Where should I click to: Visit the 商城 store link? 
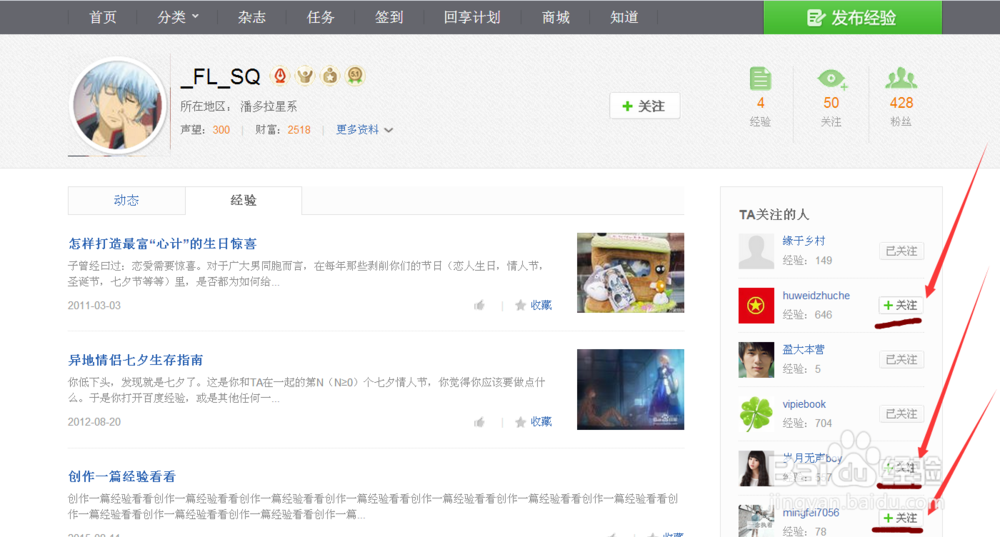(x=555, y=17)
